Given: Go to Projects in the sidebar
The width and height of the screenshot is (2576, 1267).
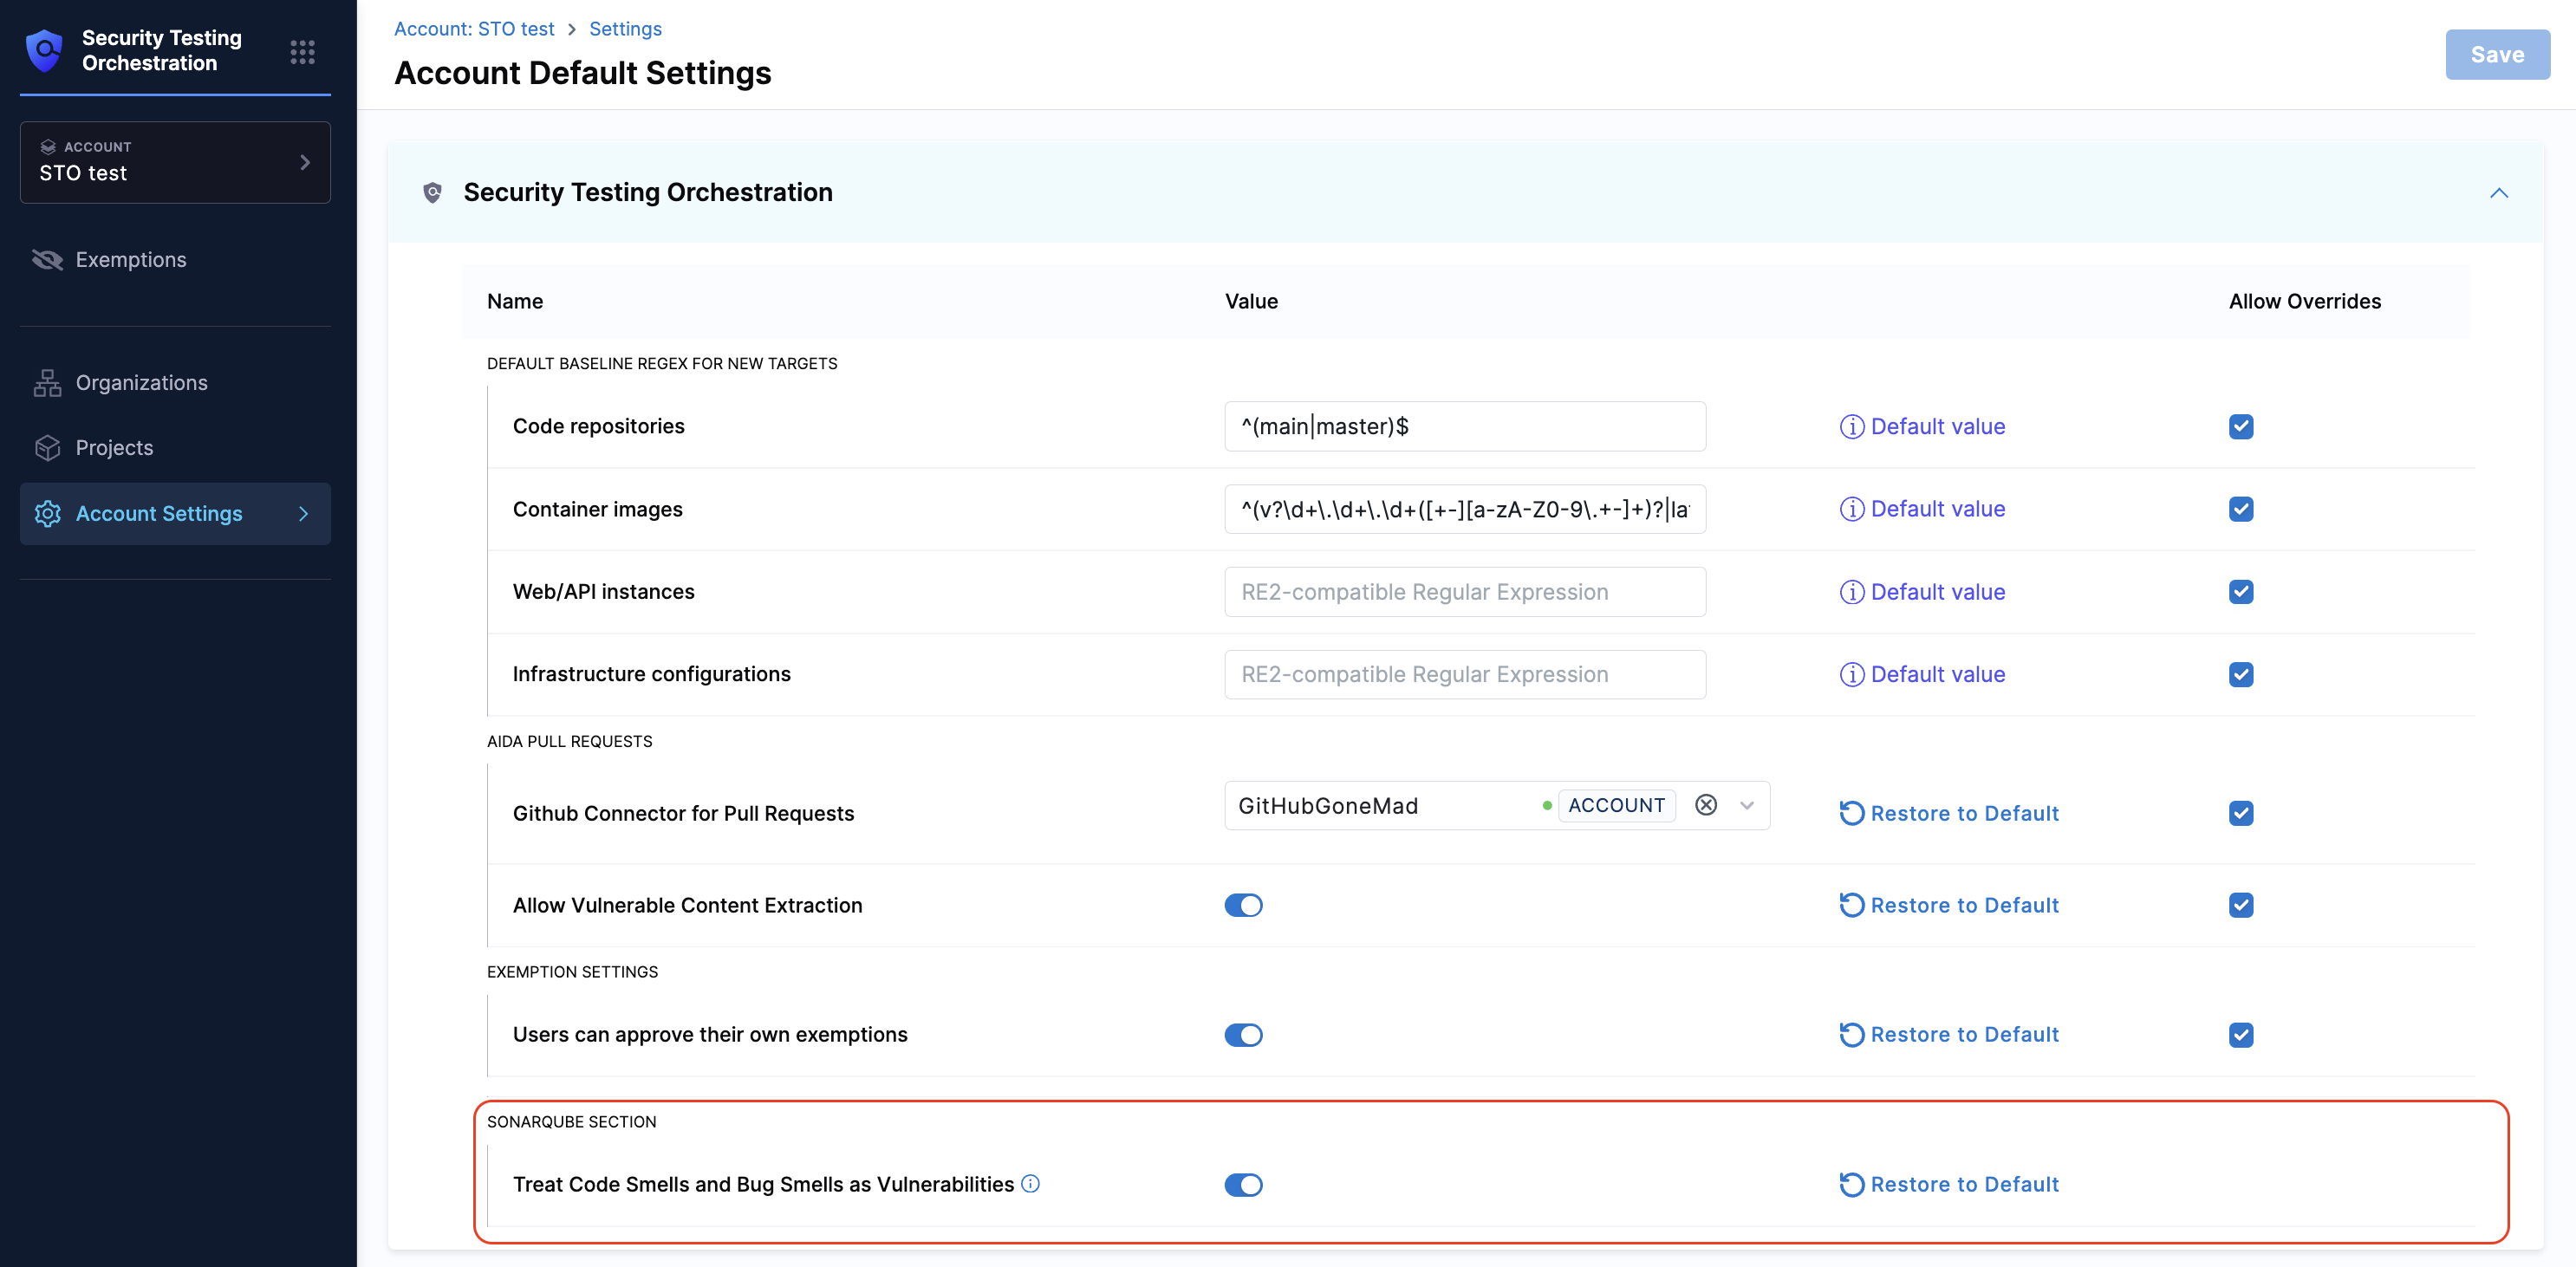Looking at the screenshot, I should 114,448.
